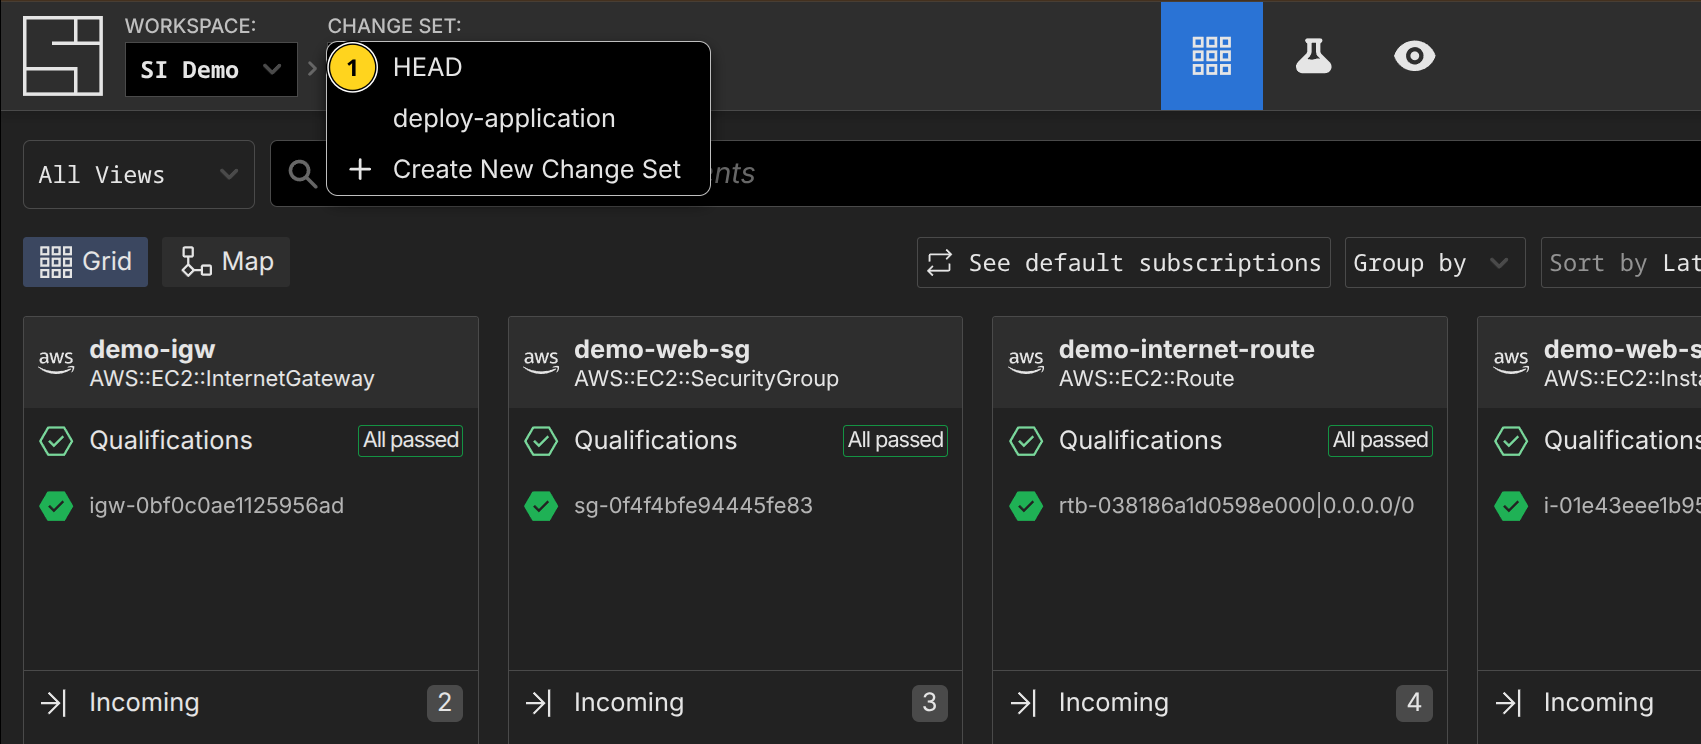Click the search magnifier icon
The width and height of the screenshot is (1701, 744).
click(x=302, y=174)
